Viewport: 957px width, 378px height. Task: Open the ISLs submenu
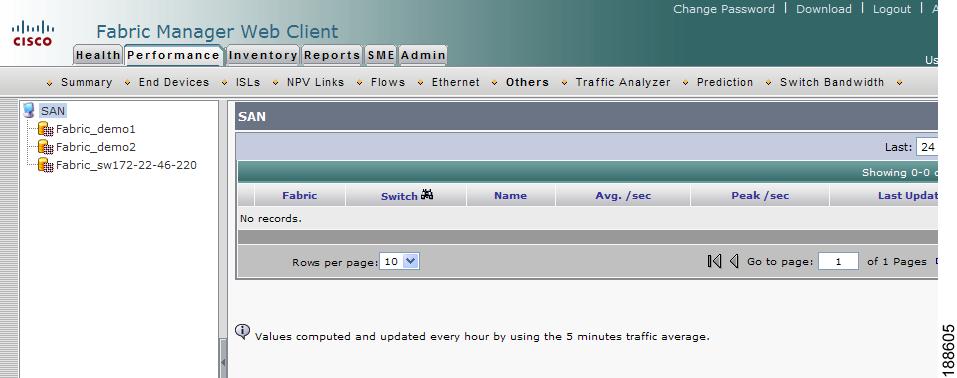(x=248, y=82)
